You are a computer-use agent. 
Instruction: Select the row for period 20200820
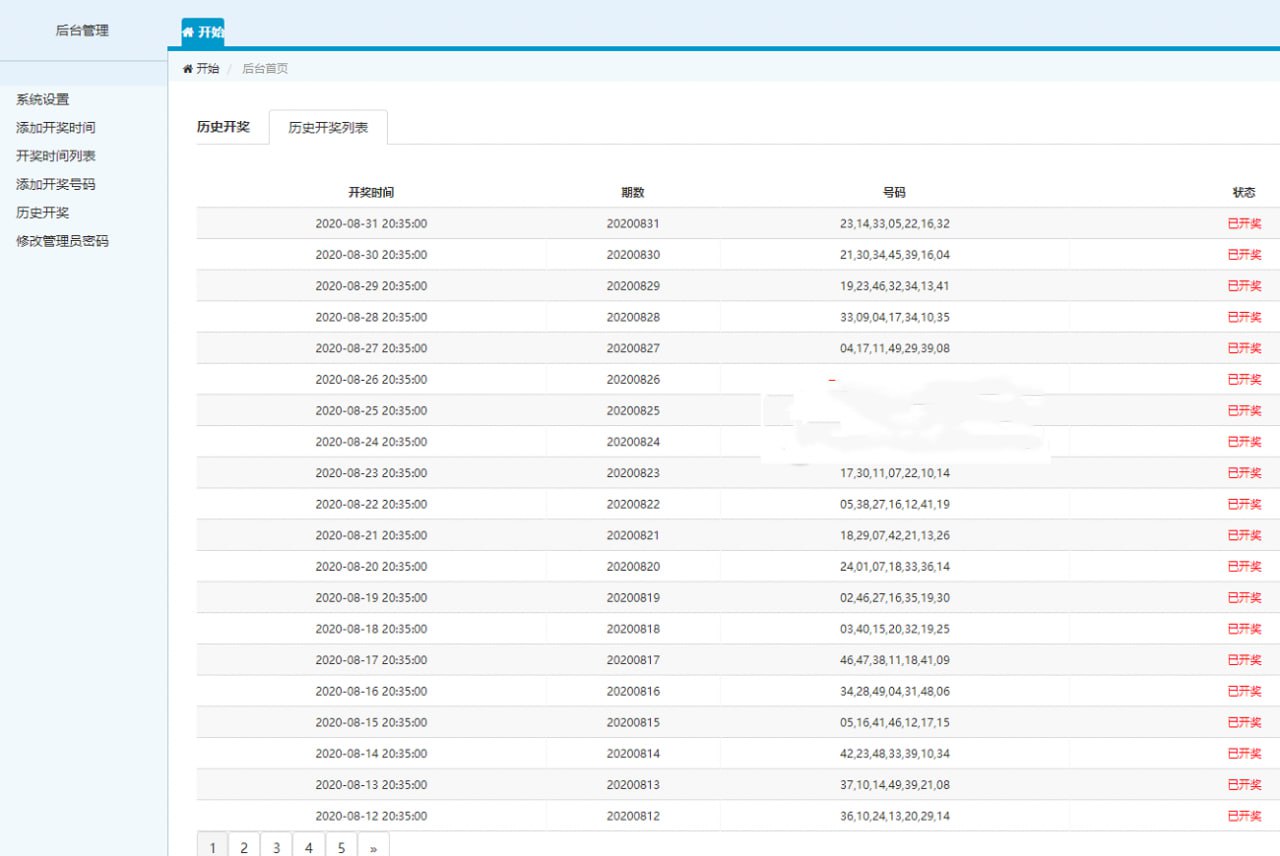point(633,567)
